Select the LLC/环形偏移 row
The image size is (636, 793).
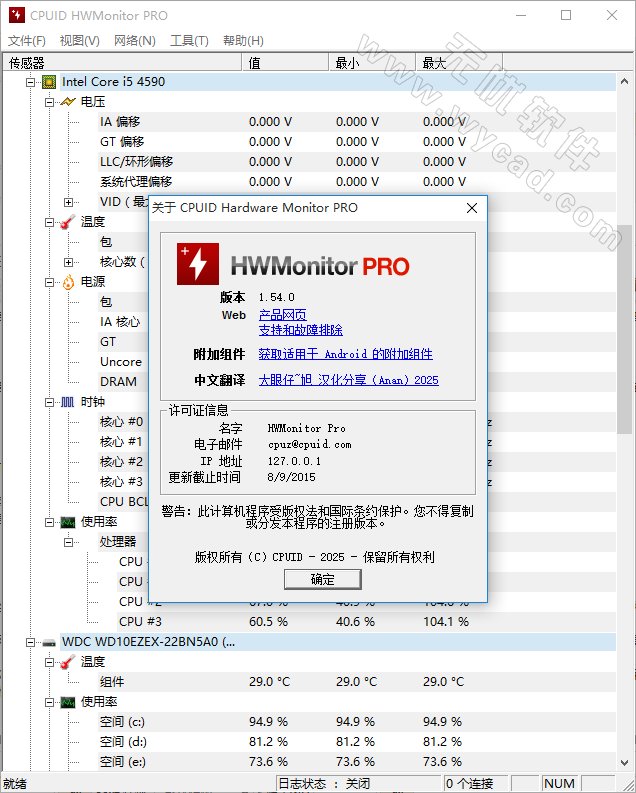(356, 162)
